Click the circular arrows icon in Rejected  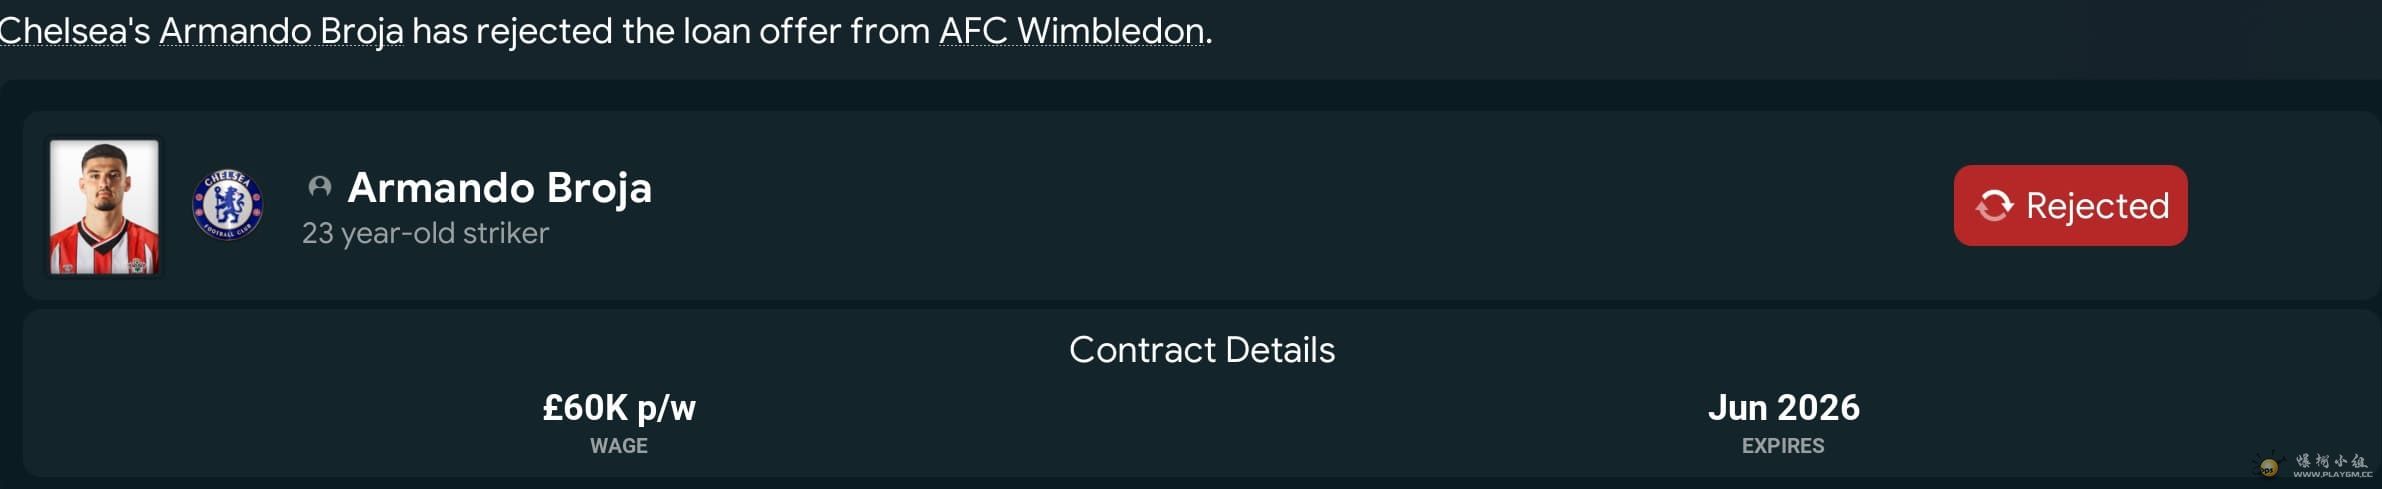pyautogui.click(x=1994, y=205)
